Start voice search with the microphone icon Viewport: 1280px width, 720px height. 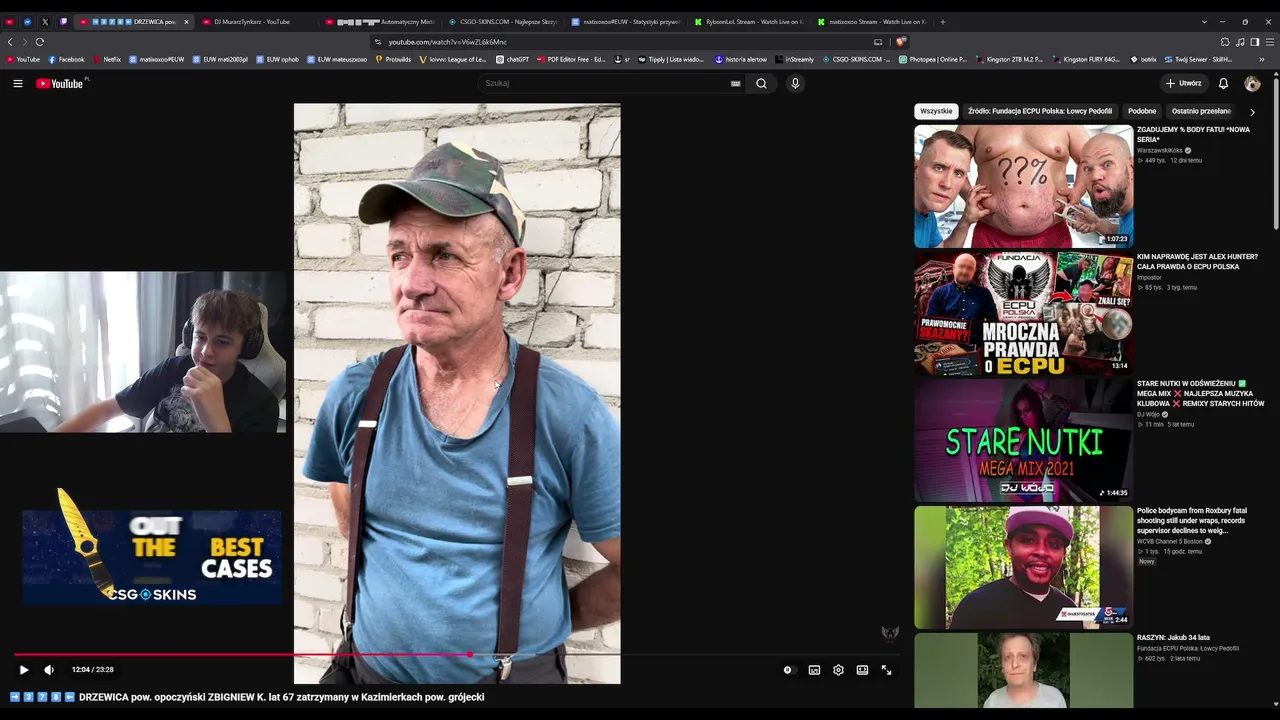[795, 83]
